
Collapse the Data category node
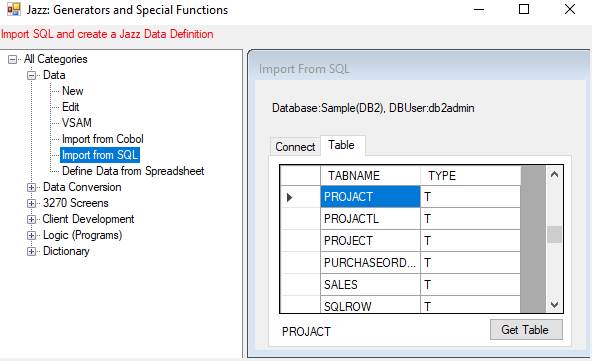click(x=32, y=75)
